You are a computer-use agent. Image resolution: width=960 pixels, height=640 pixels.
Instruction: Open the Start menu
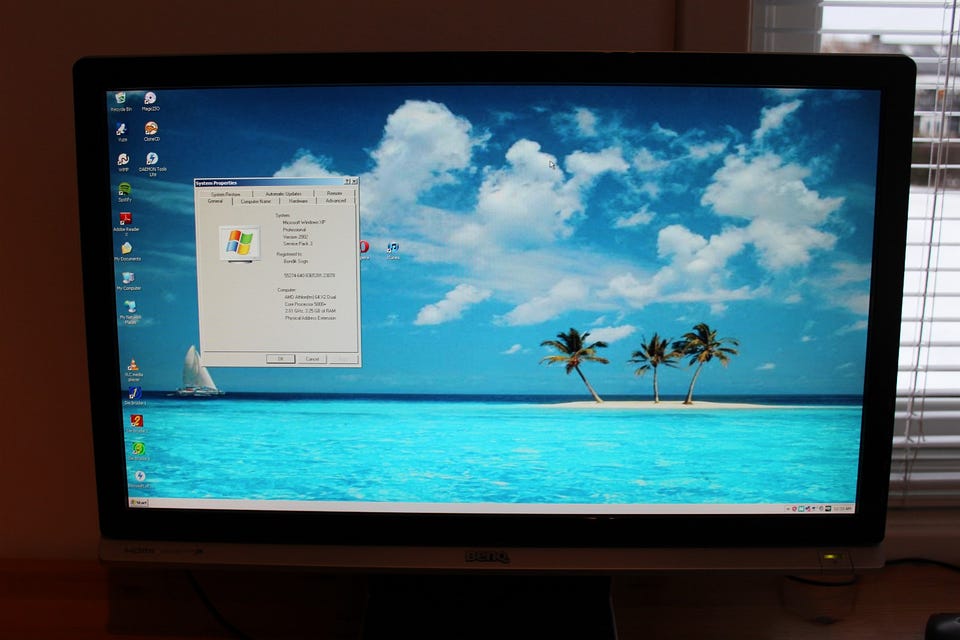click(x=138, y=502)
